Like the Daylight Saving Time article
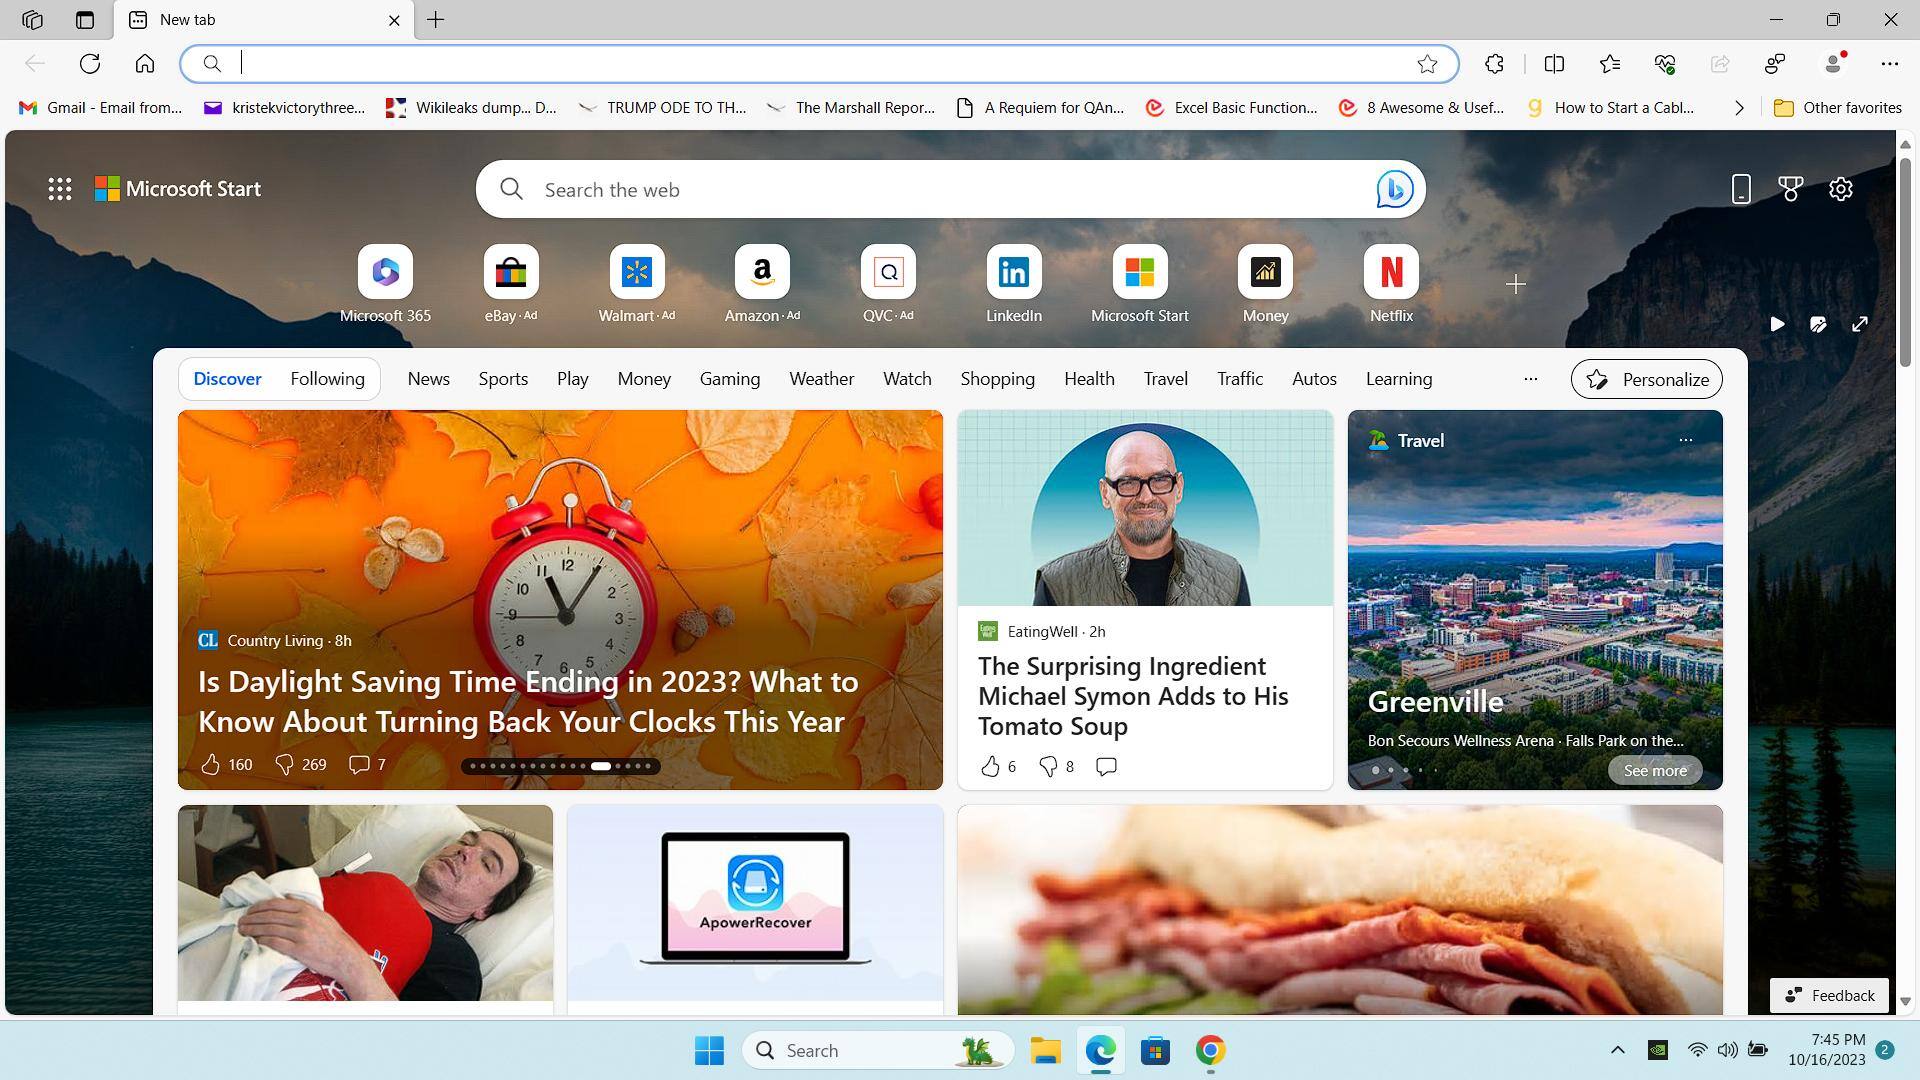Viewport: 1920px width, 1080px height. tap(210, 765)
